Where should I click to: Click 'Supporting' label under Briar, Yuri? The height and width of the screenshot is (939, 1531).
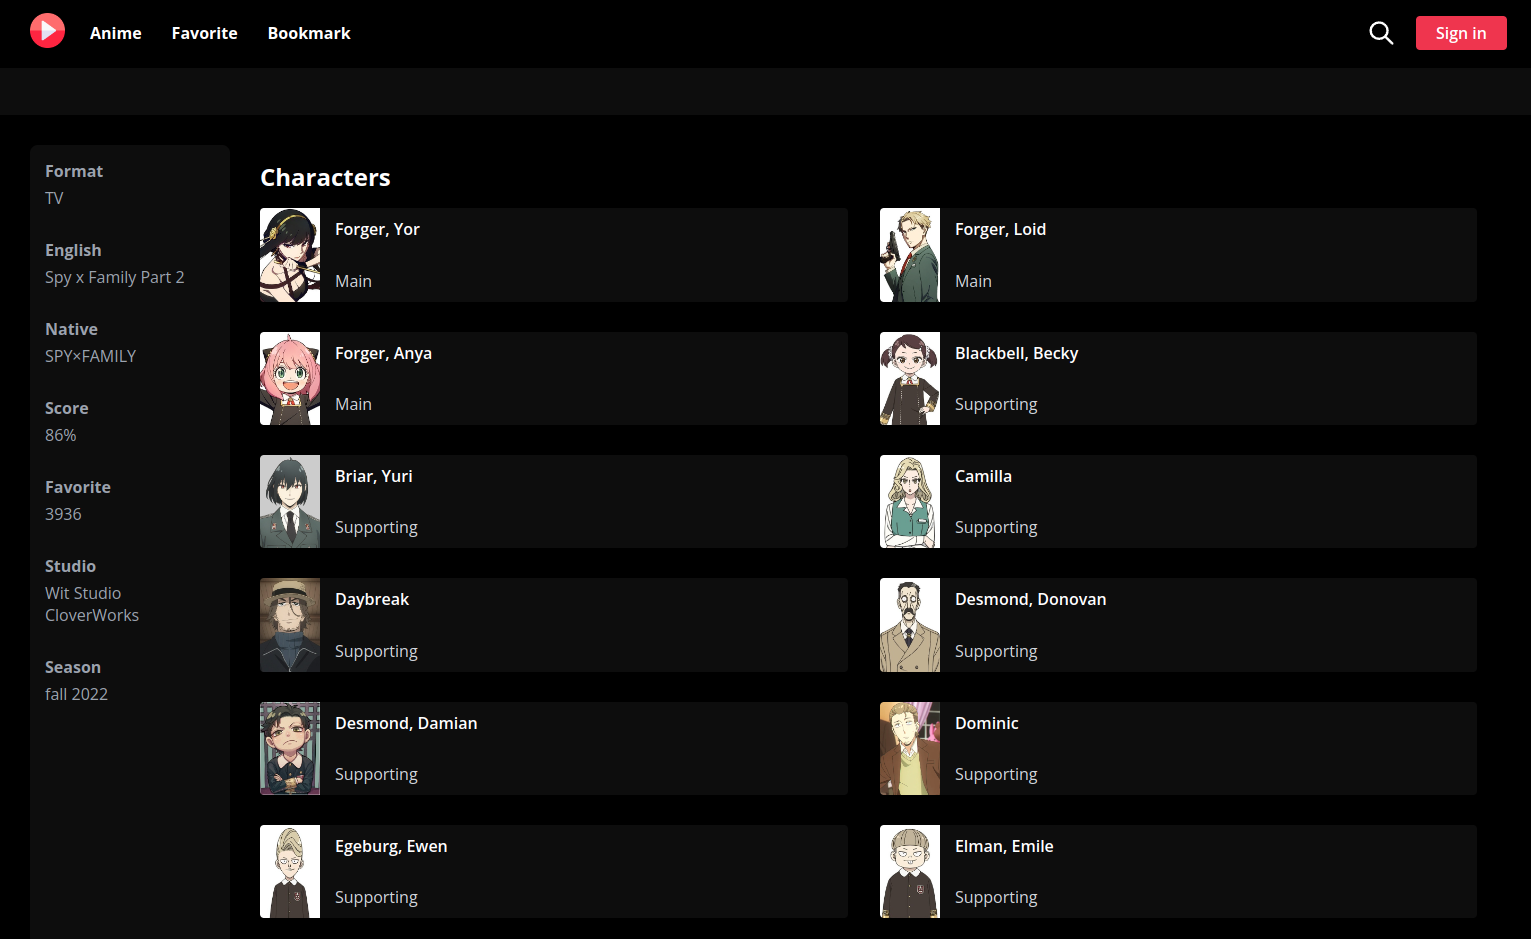click(x=376, y=527)
